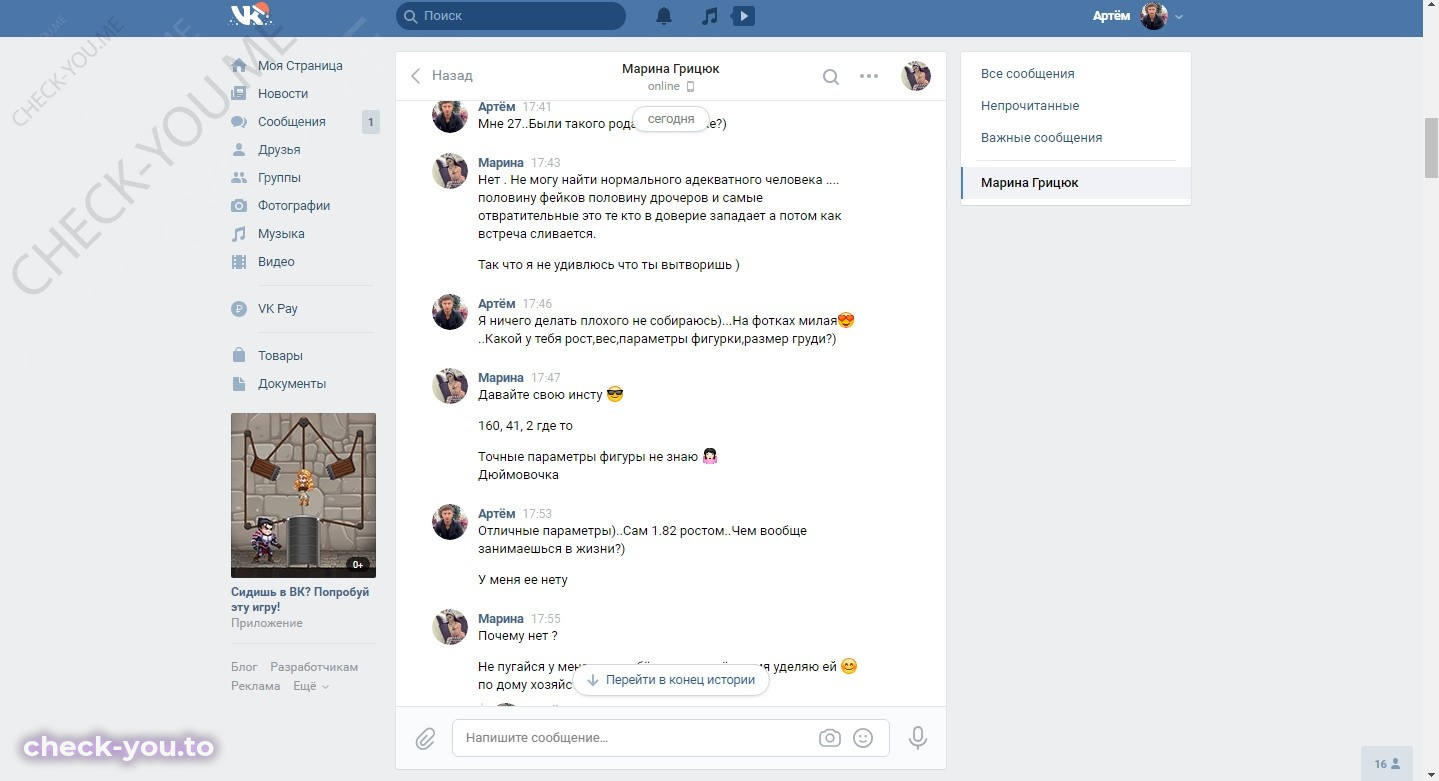1439x781 pixels.
Task: Search within the conversation magnifier icon
Action: click(831, 77)
